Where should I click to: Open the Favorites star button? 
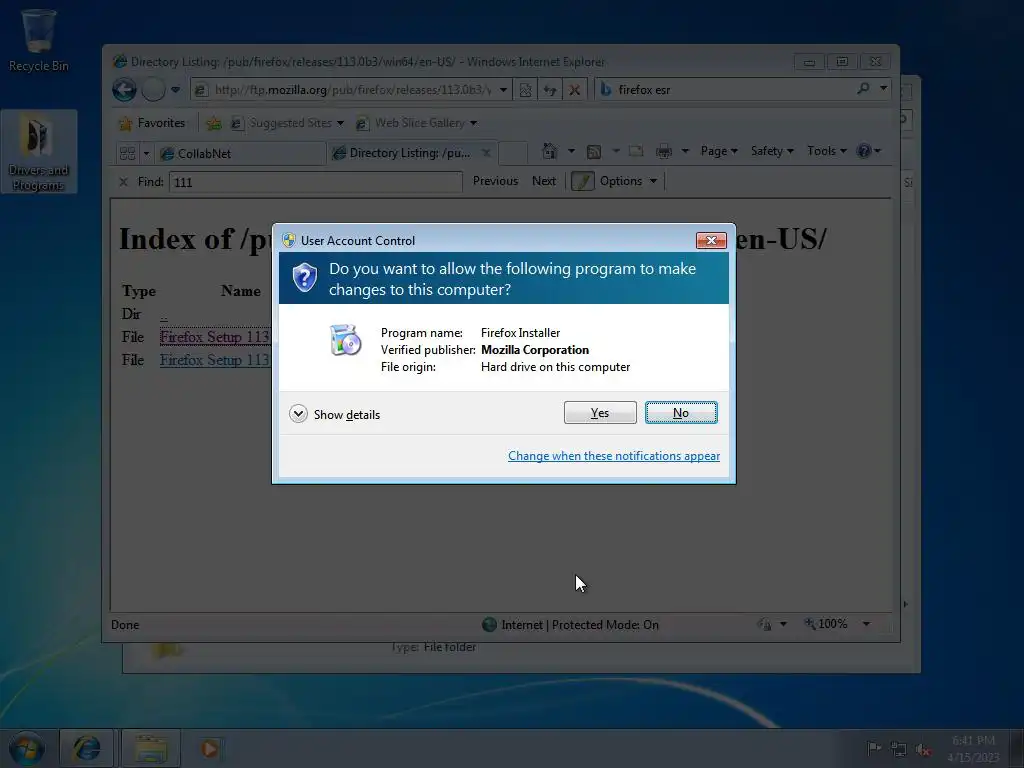(152, 123)
